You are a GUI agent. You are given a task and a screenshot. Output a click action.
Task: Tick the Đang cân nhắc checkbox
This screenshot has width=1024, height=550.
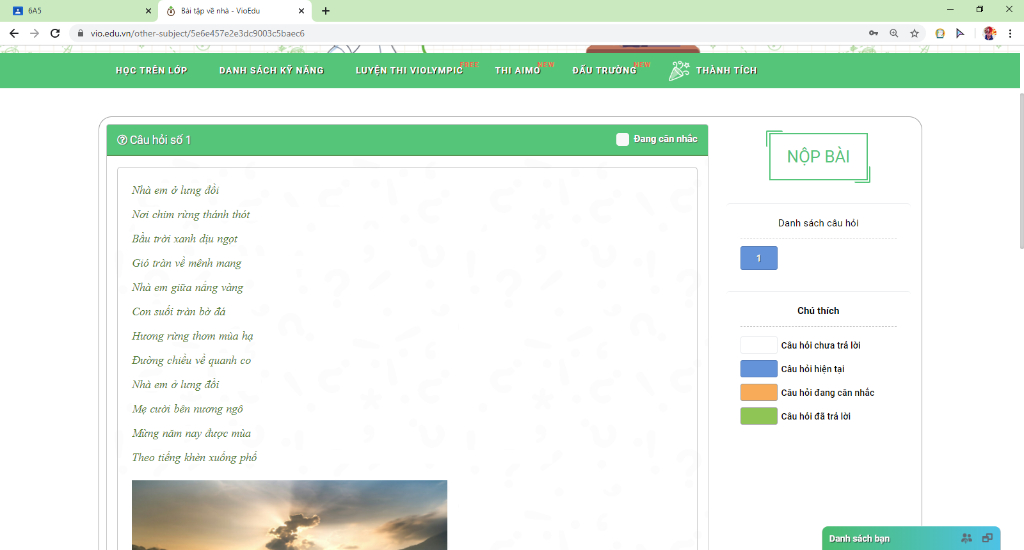[622, 139]
